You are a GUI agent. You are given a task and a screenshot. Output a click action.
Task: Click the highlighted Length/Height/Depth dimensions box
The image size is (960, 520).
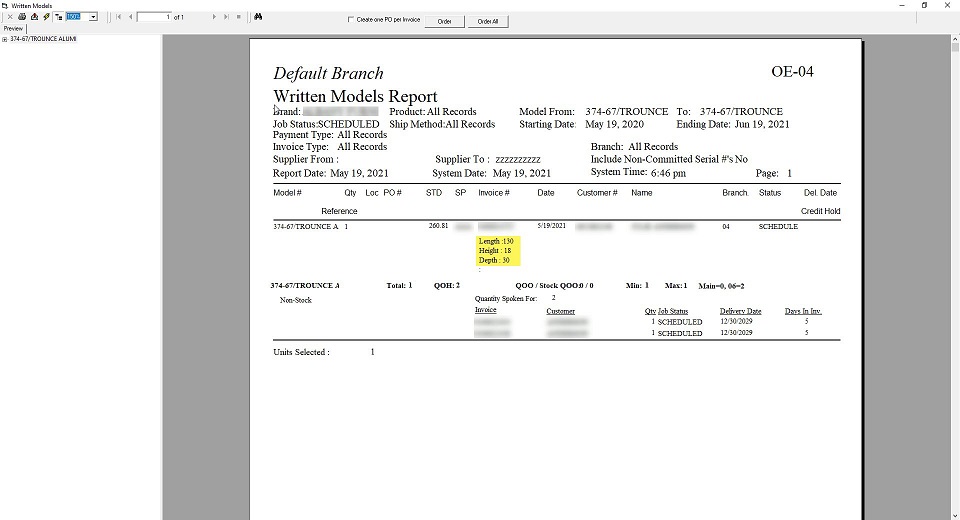[x=498, y=251]
